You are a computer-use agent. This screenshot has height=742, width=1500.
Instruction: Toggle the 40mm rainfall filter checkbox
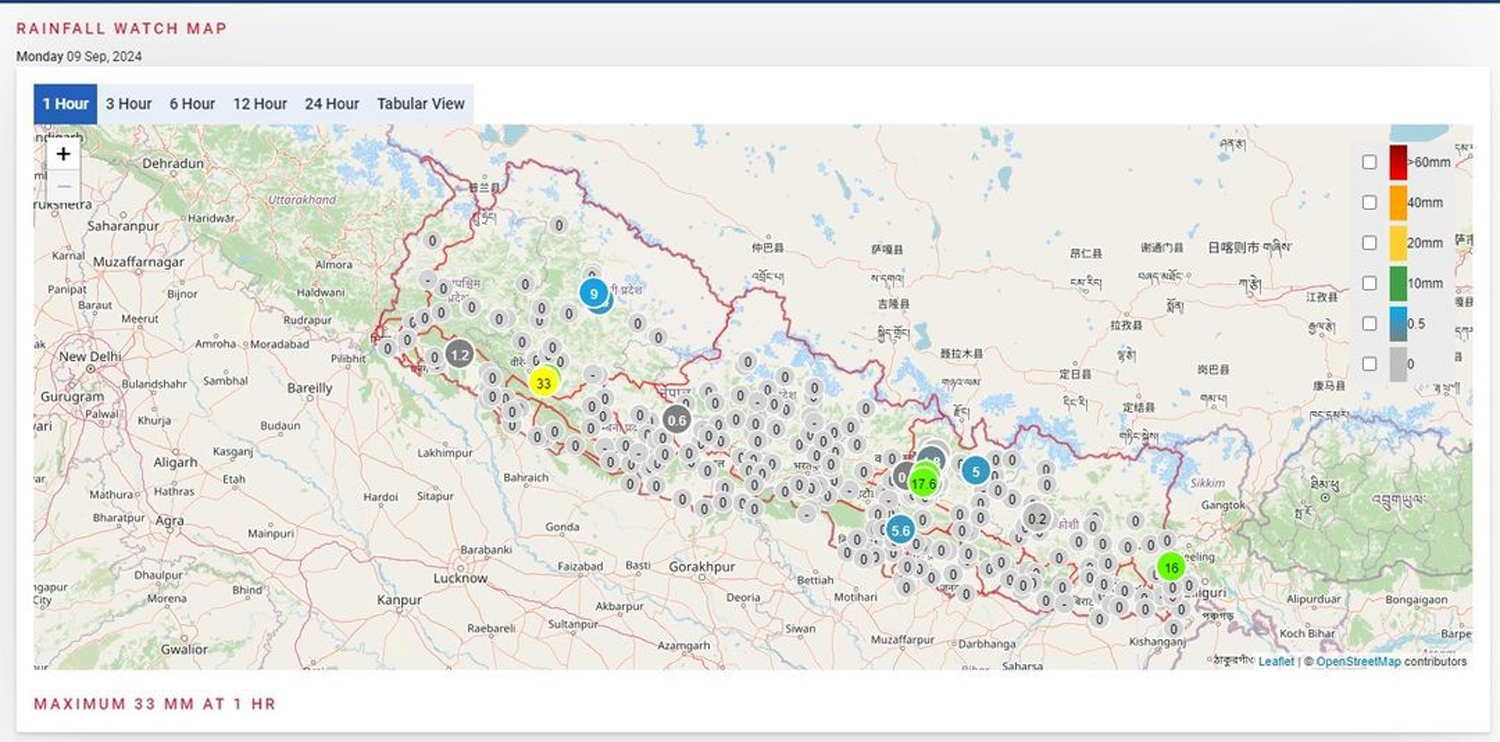[1369, 202]
